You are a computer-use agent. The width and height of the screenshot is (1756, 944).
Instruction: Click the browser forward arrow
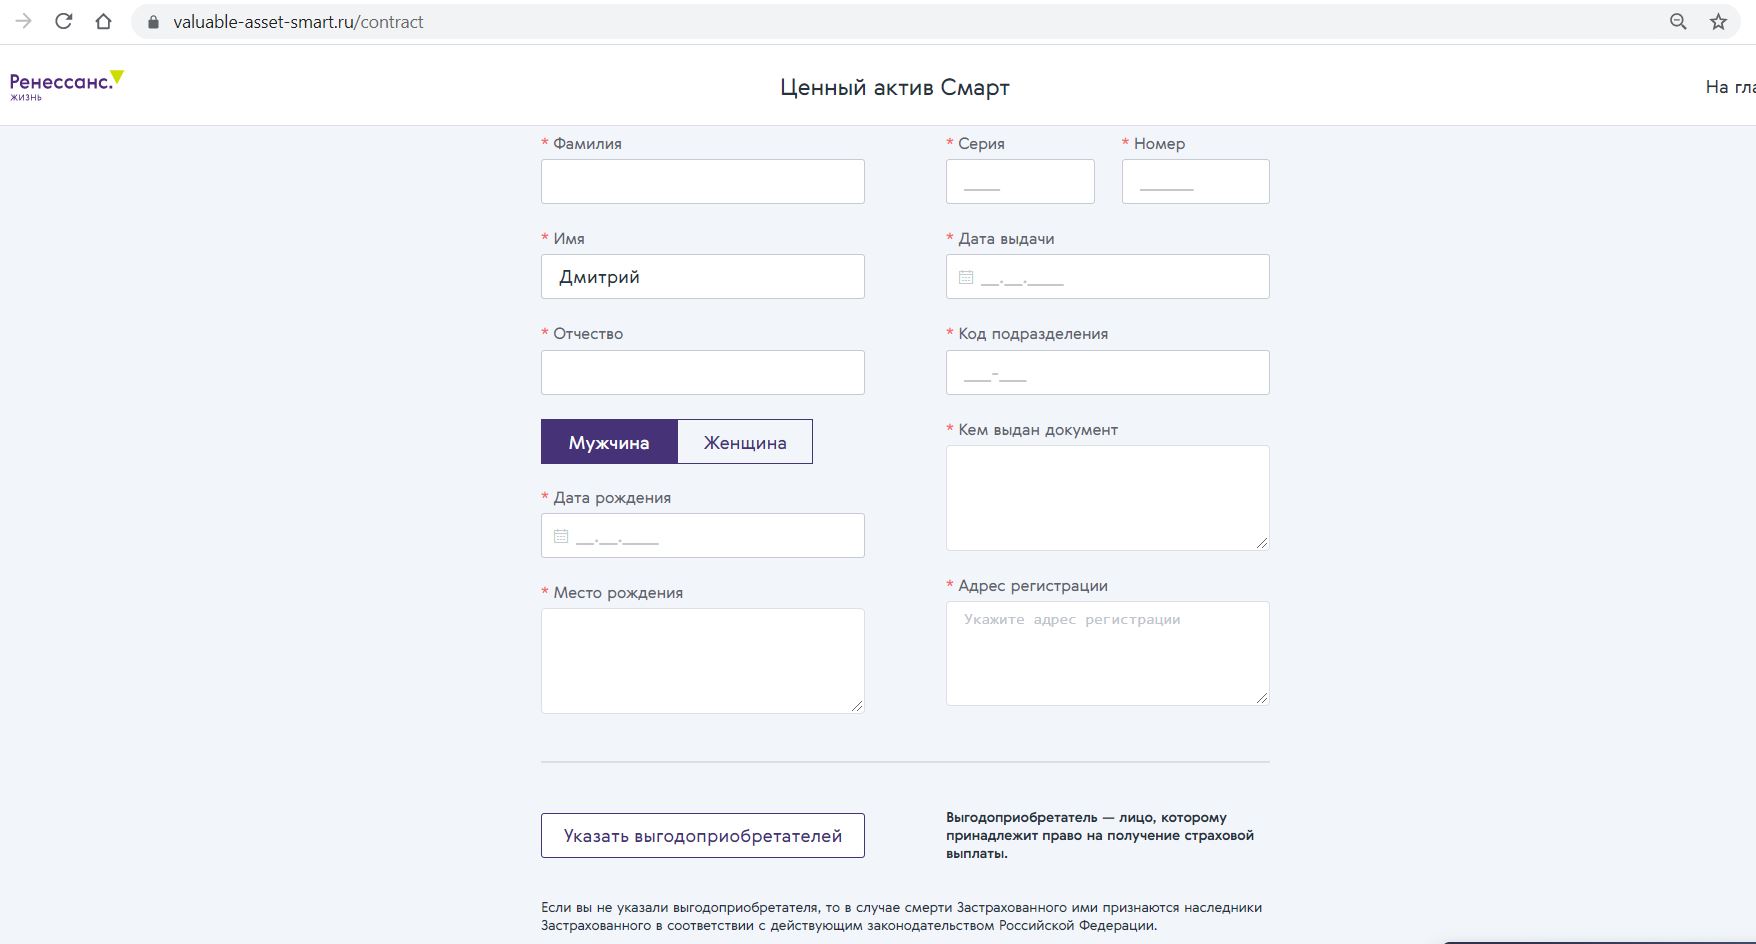click(x=24, y=21)
